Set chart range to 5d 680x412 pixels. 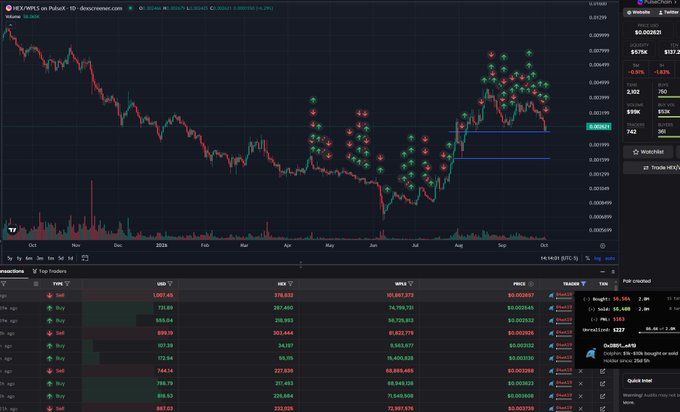click(x=61, y=258)
